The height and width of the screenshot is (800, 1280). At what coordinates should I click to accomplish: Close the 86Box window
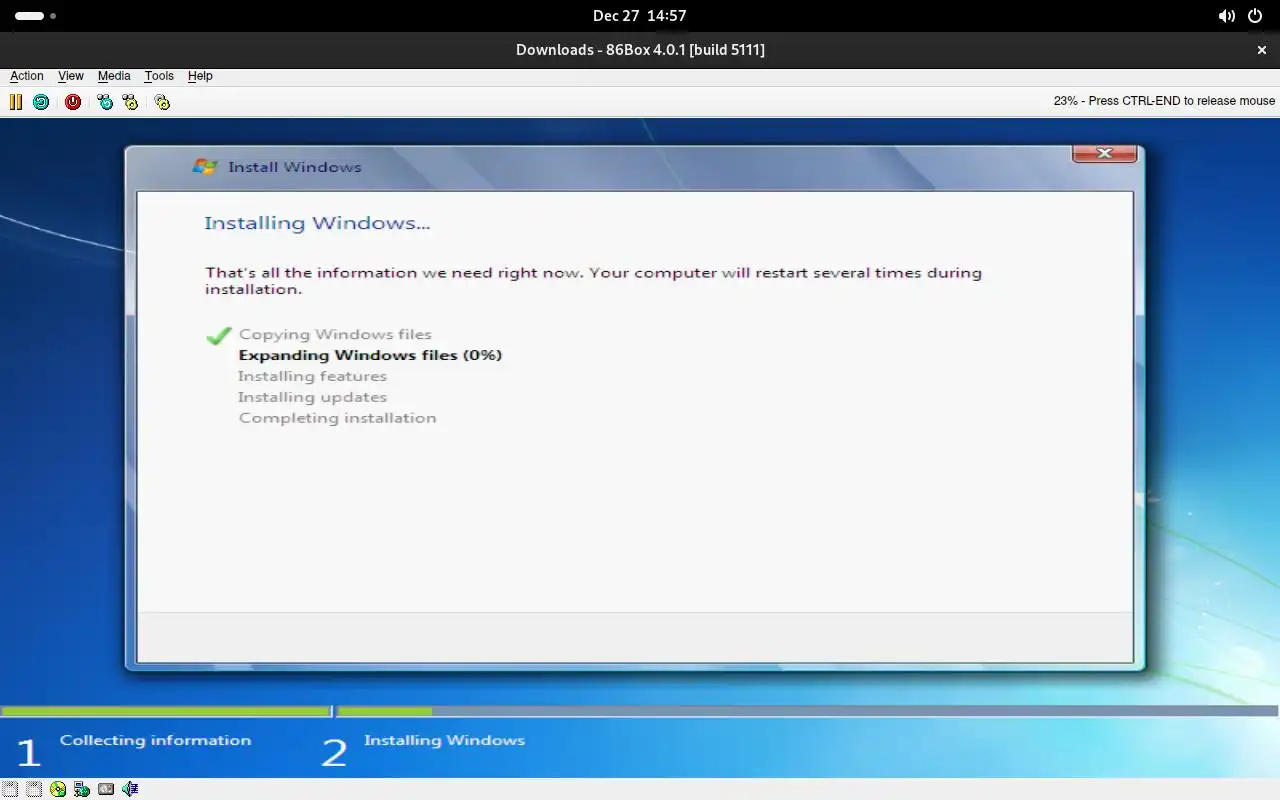tap(1262, 50)
